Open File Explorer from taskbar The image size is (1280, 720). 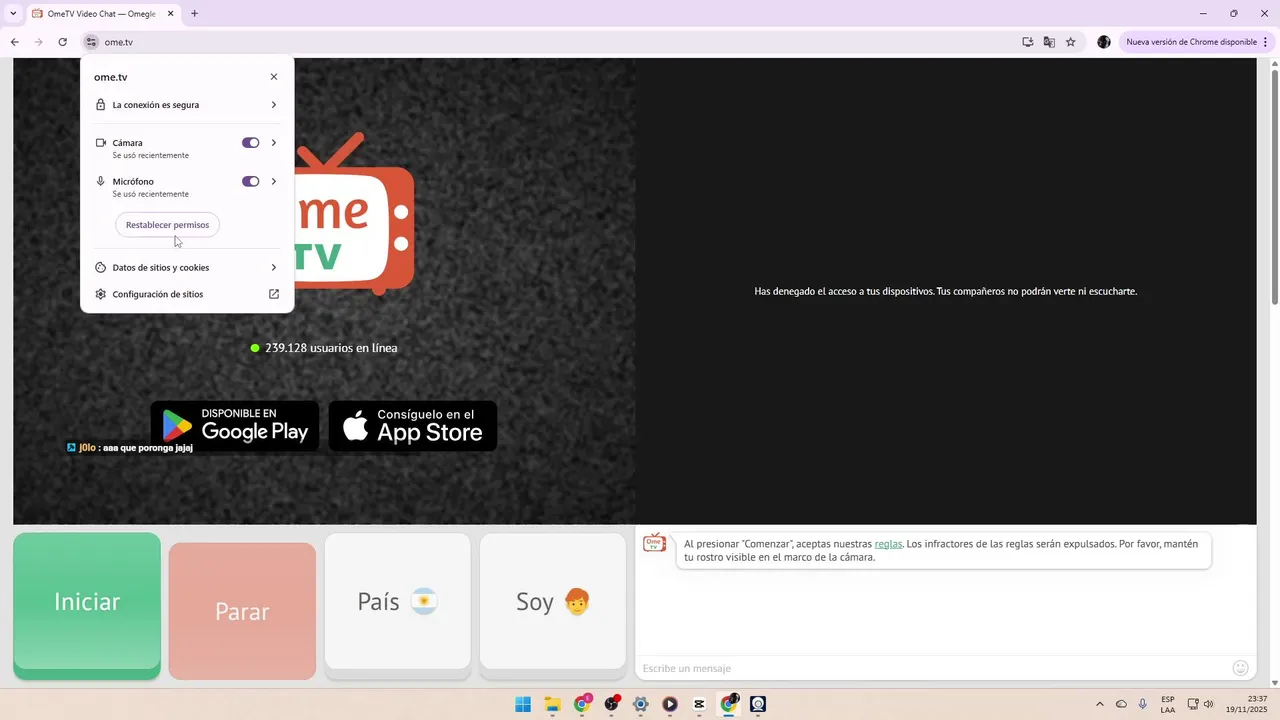(x=552, y=704)
